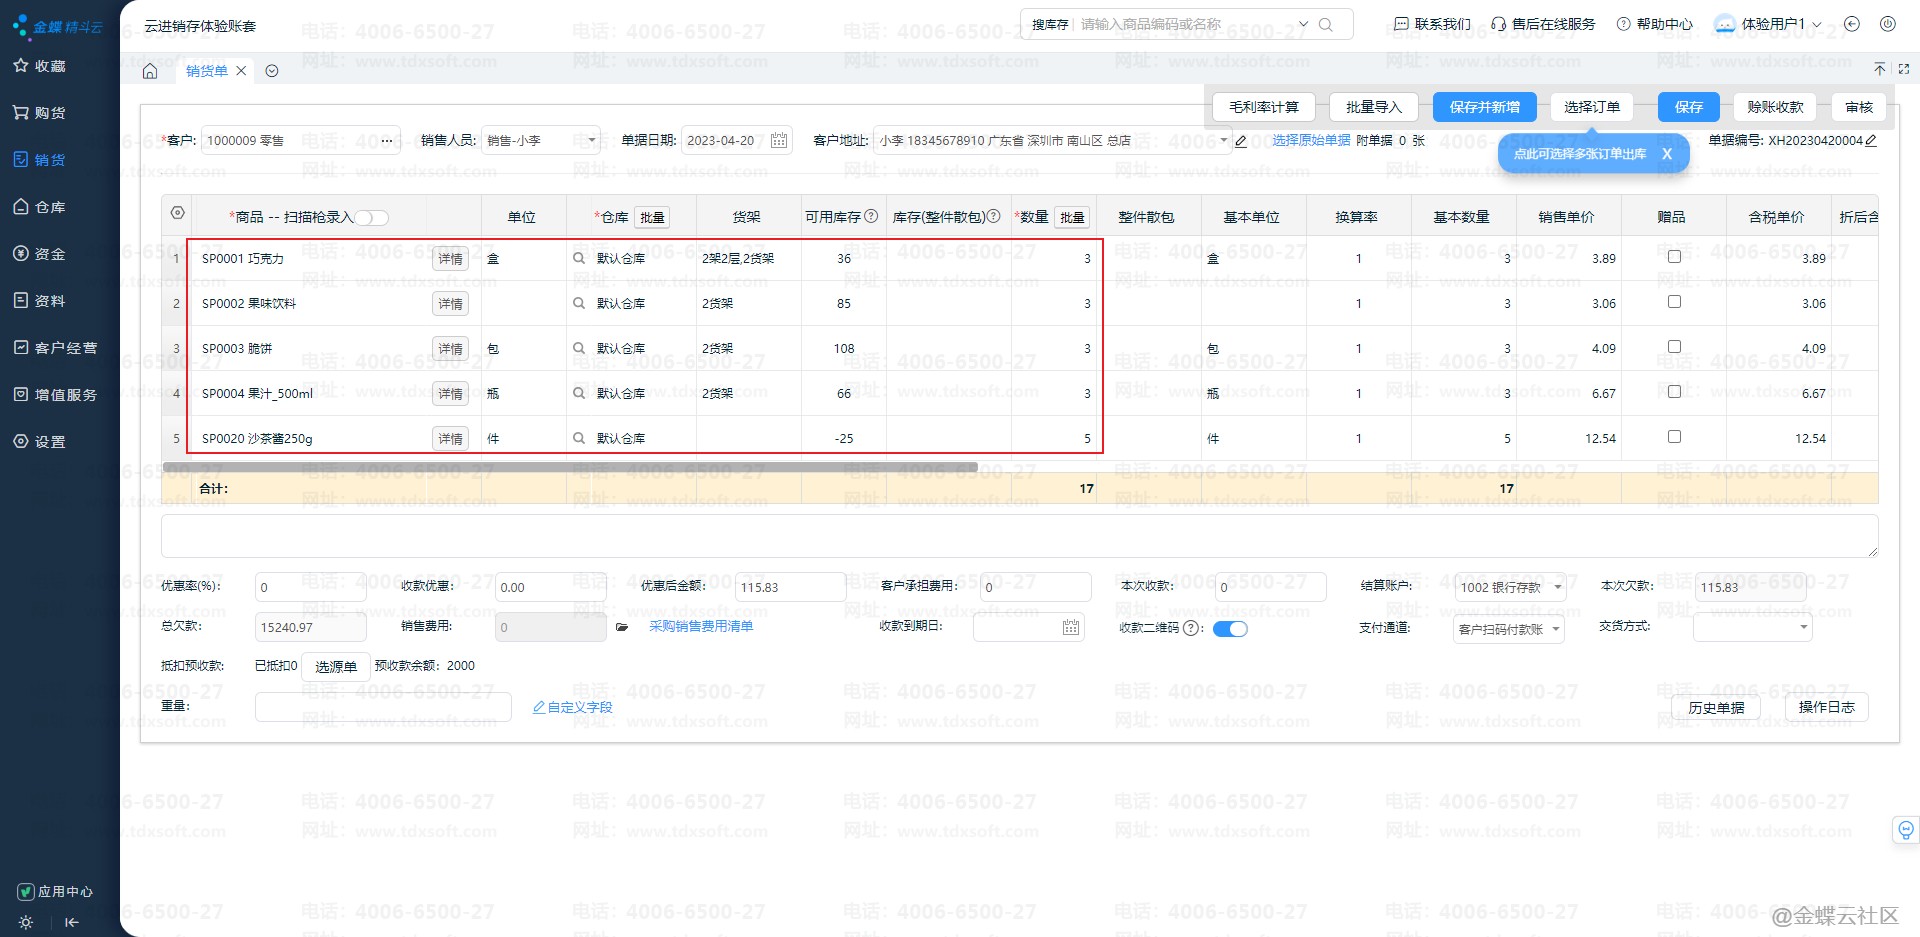
Task: Open the collection due date calendar icon
Action: 1071,628
